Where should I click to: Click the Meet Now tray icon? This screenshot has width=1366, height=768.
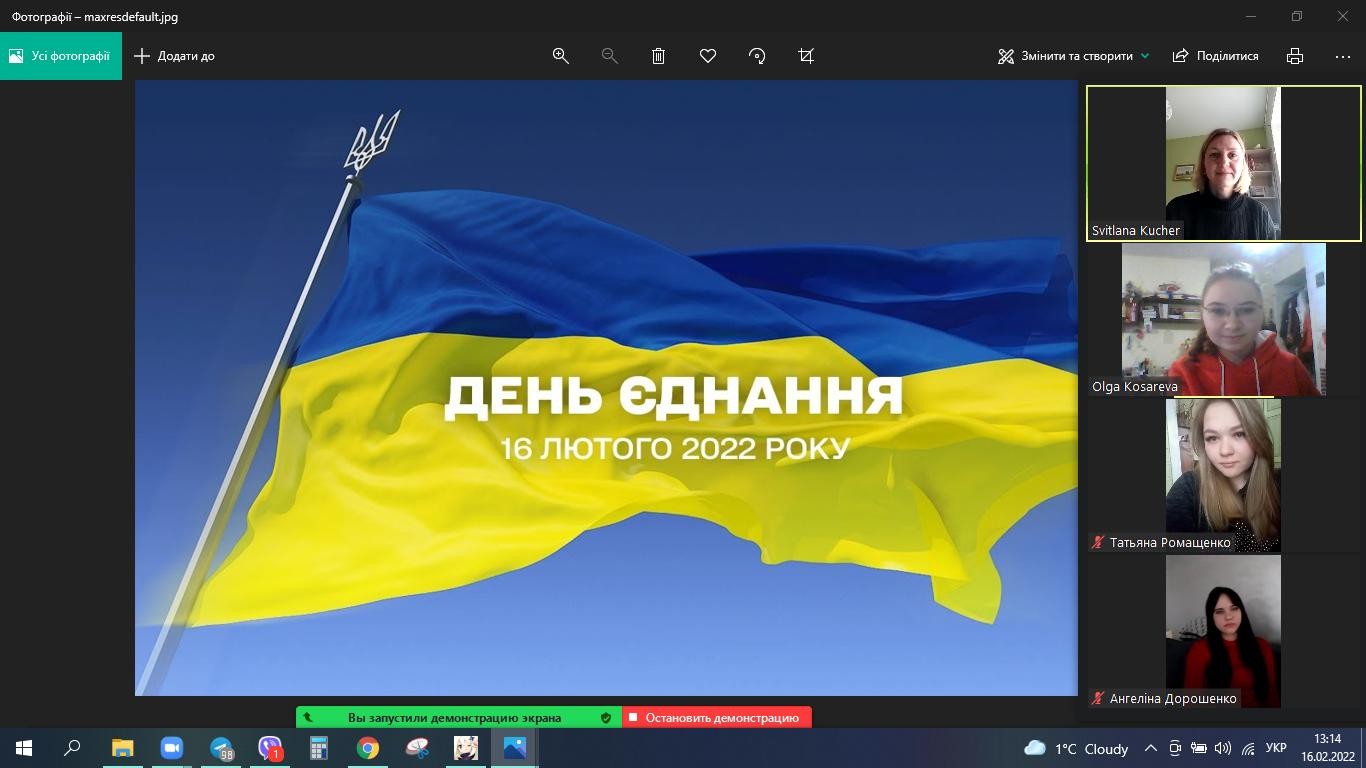tap(1175, 748)
